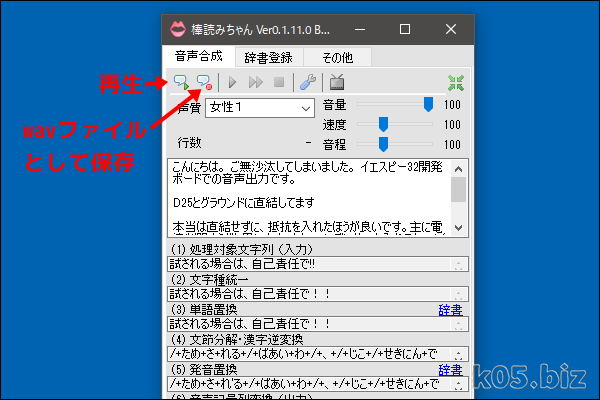Screen dimensions: 600x400
Task: Click the 音程 pitch slider handle
Action: tap(383, 144)
